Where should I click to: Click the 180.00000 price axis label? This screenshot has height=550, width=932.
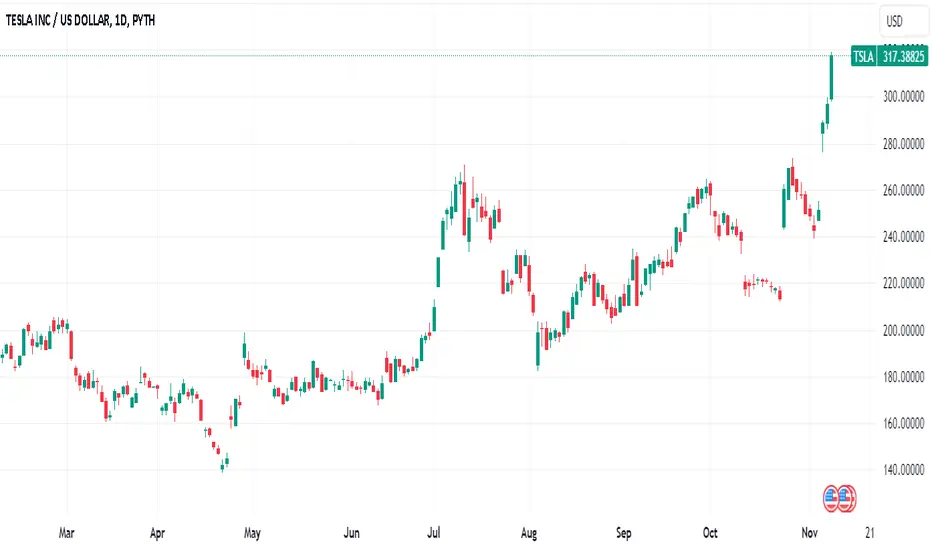(903, 377)
